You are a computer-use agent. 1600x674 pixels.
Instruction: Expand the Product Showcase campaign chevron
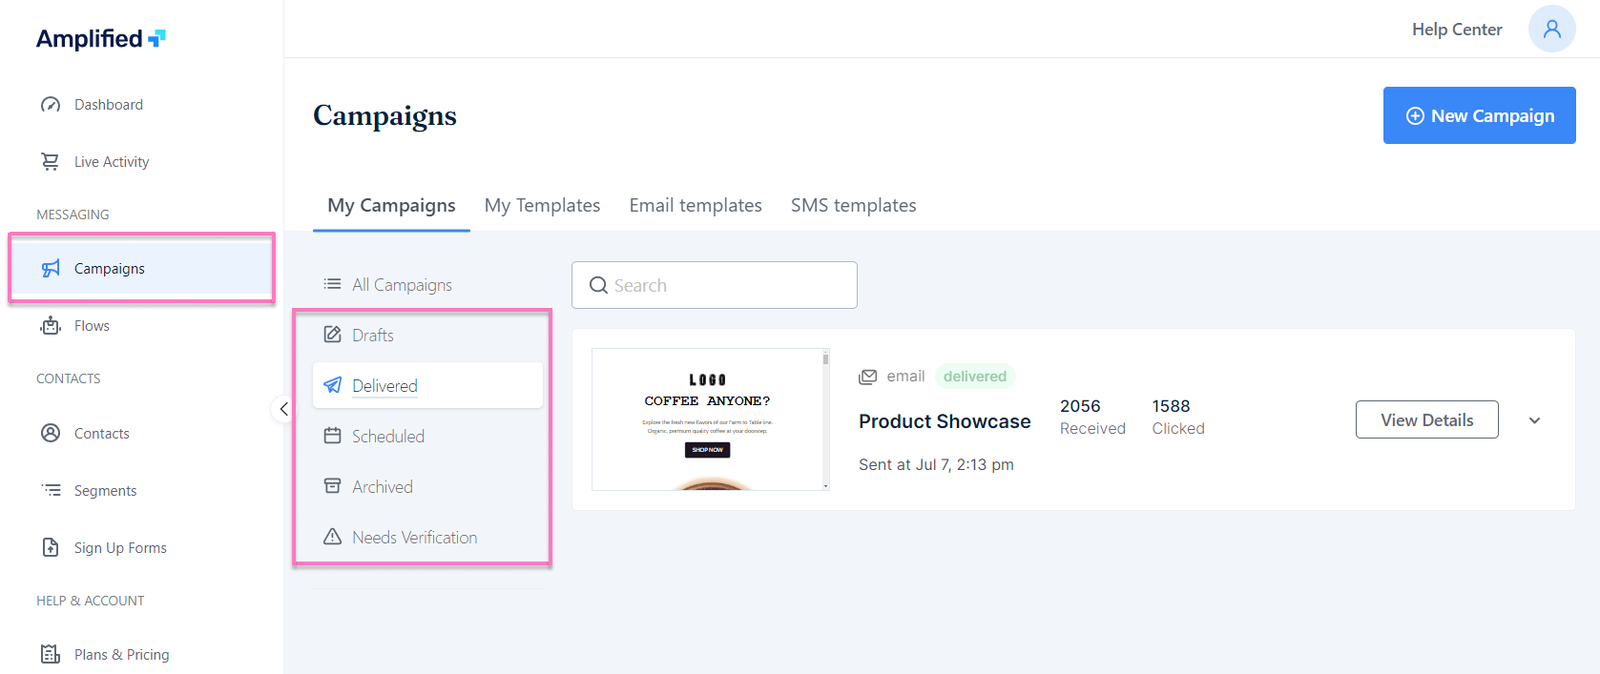1534,421
